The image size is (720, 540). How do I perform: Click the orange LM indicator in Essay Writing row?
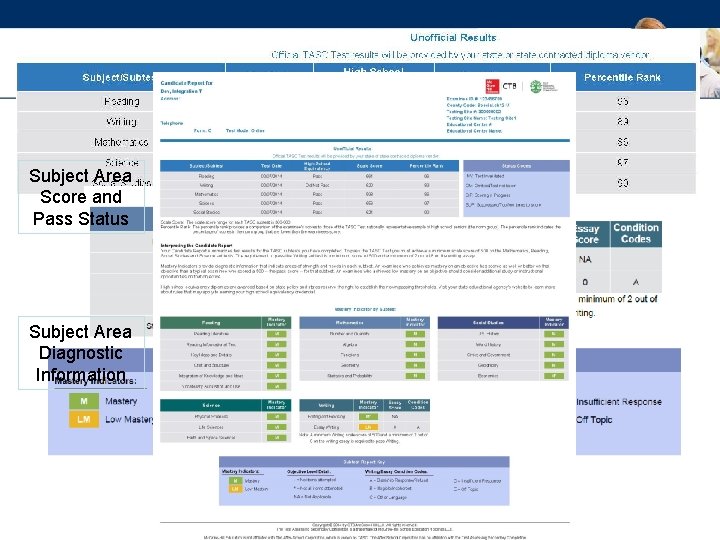(x=368, y=427)
